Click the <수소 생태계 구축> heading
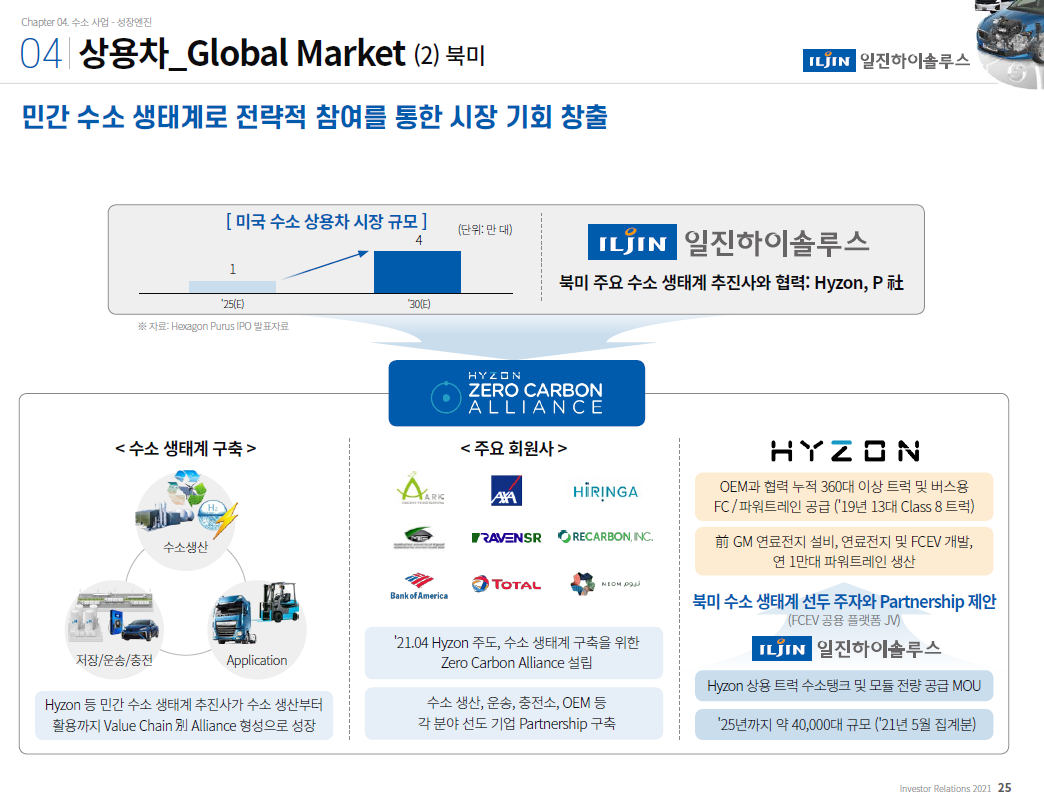 [x=186, y=449]
